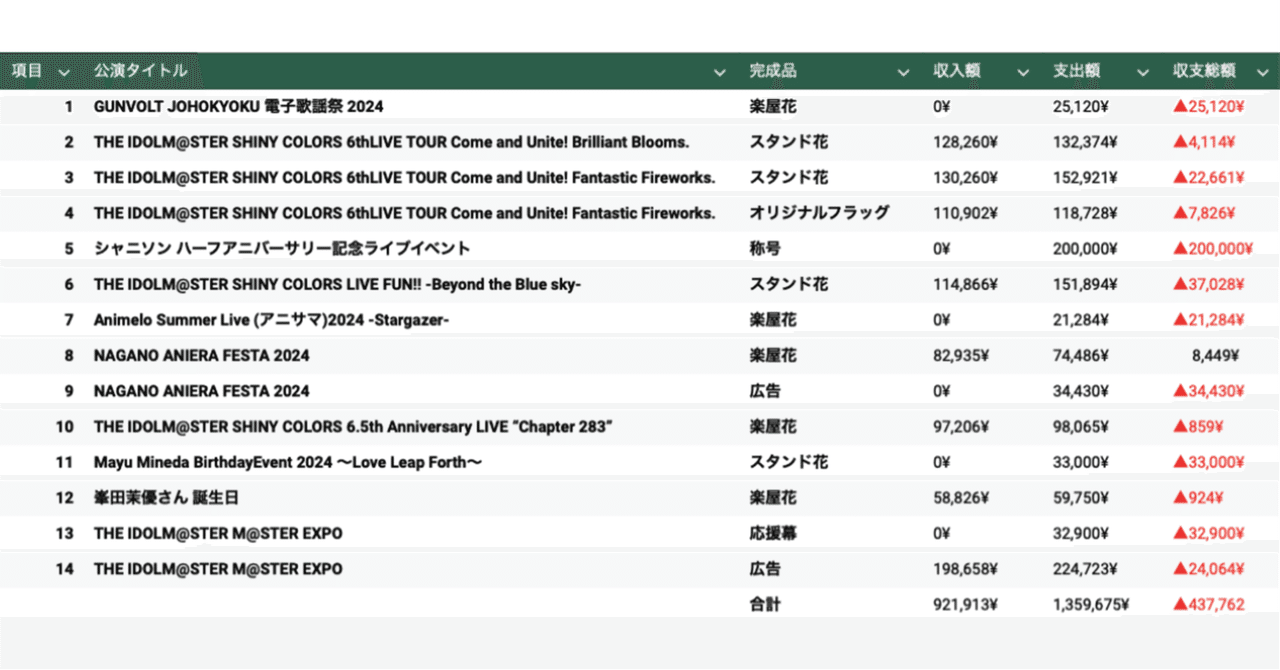Click the income value 198,658¥
Image resolution: width=1280 pixels, height=670 pixels.
click(965, 569)
